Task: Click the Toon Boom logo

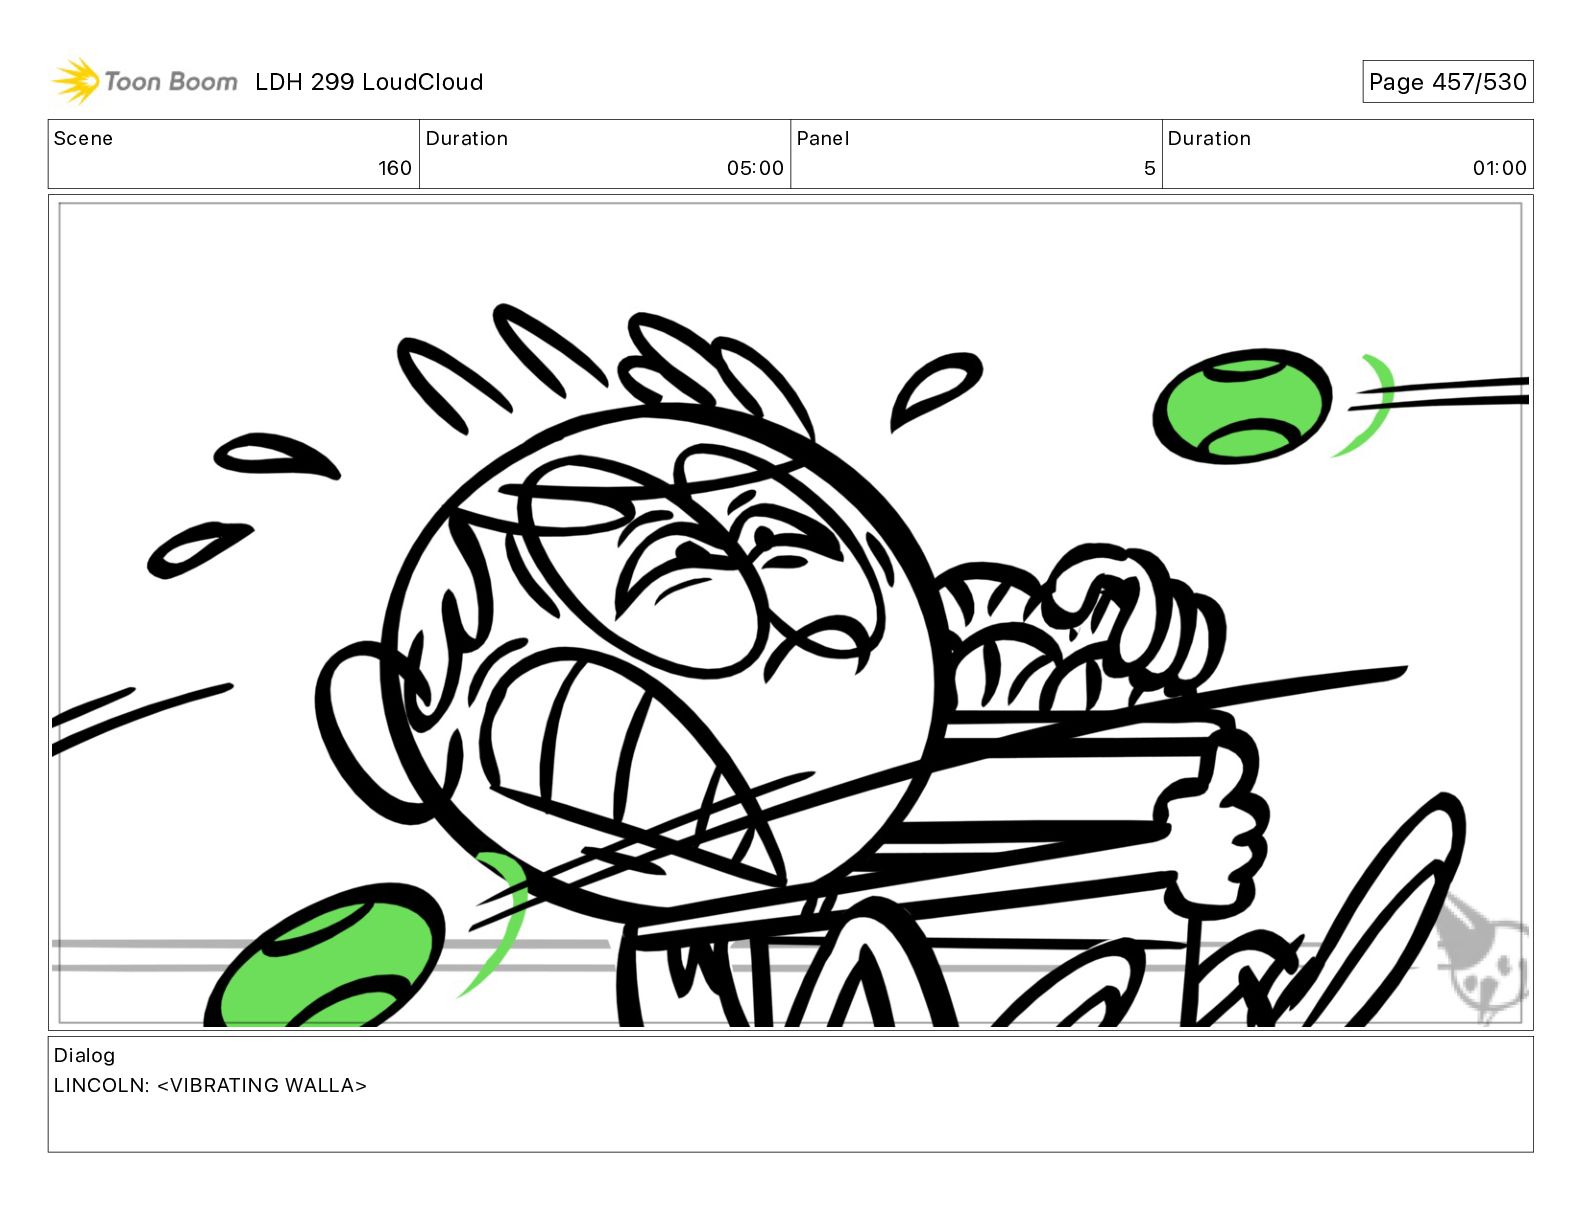Action: 145,81
